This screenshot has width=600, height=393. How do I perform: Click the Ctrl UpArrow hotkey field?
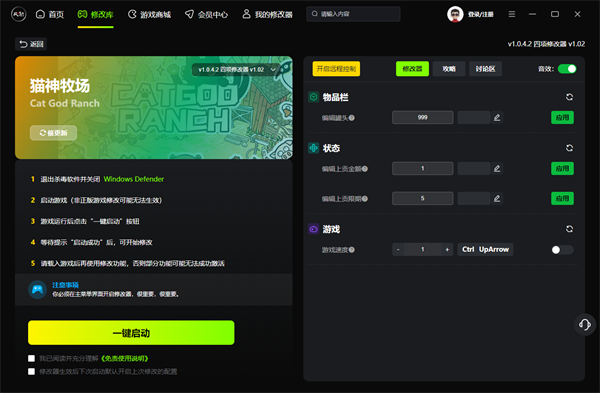point(485,249)
